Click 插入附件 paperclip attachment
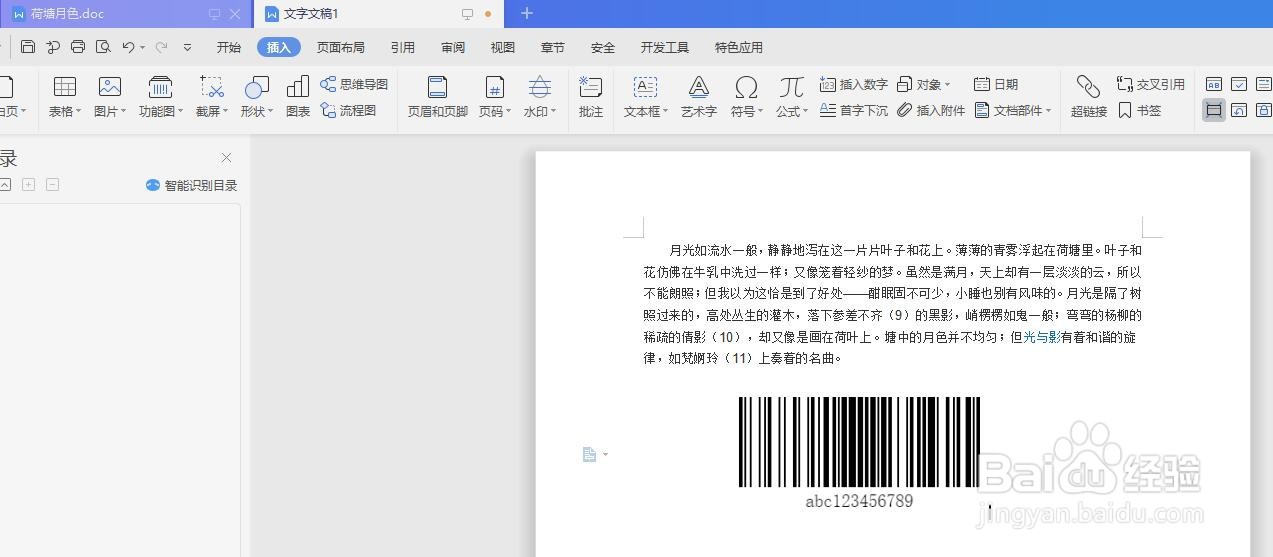 (931, 111)
